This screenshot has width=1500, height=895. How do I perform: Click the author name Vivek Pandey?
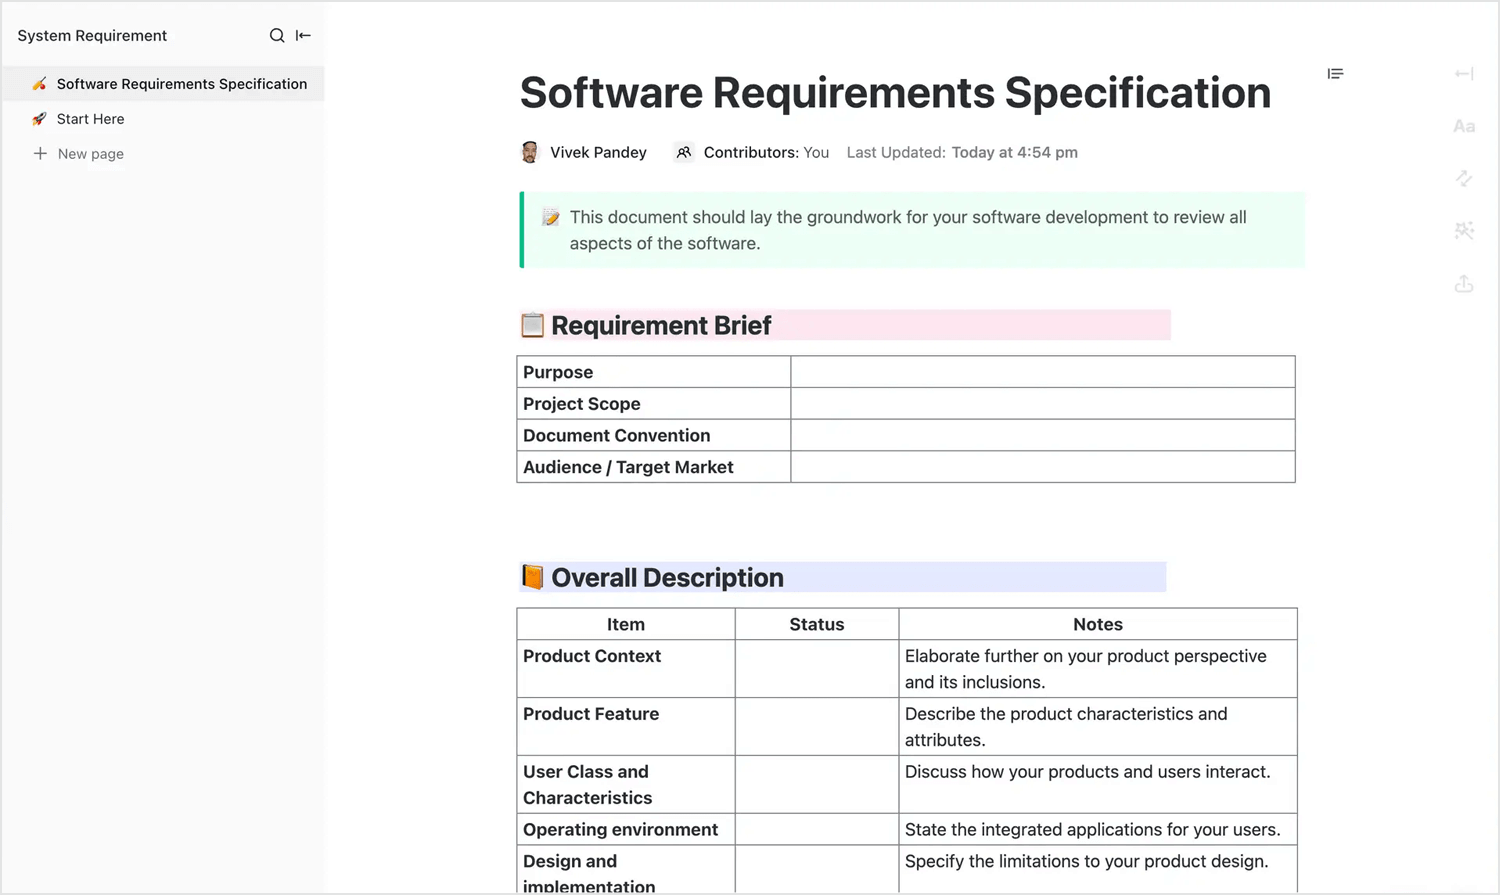pyautogui.click(x=598, y=152)
